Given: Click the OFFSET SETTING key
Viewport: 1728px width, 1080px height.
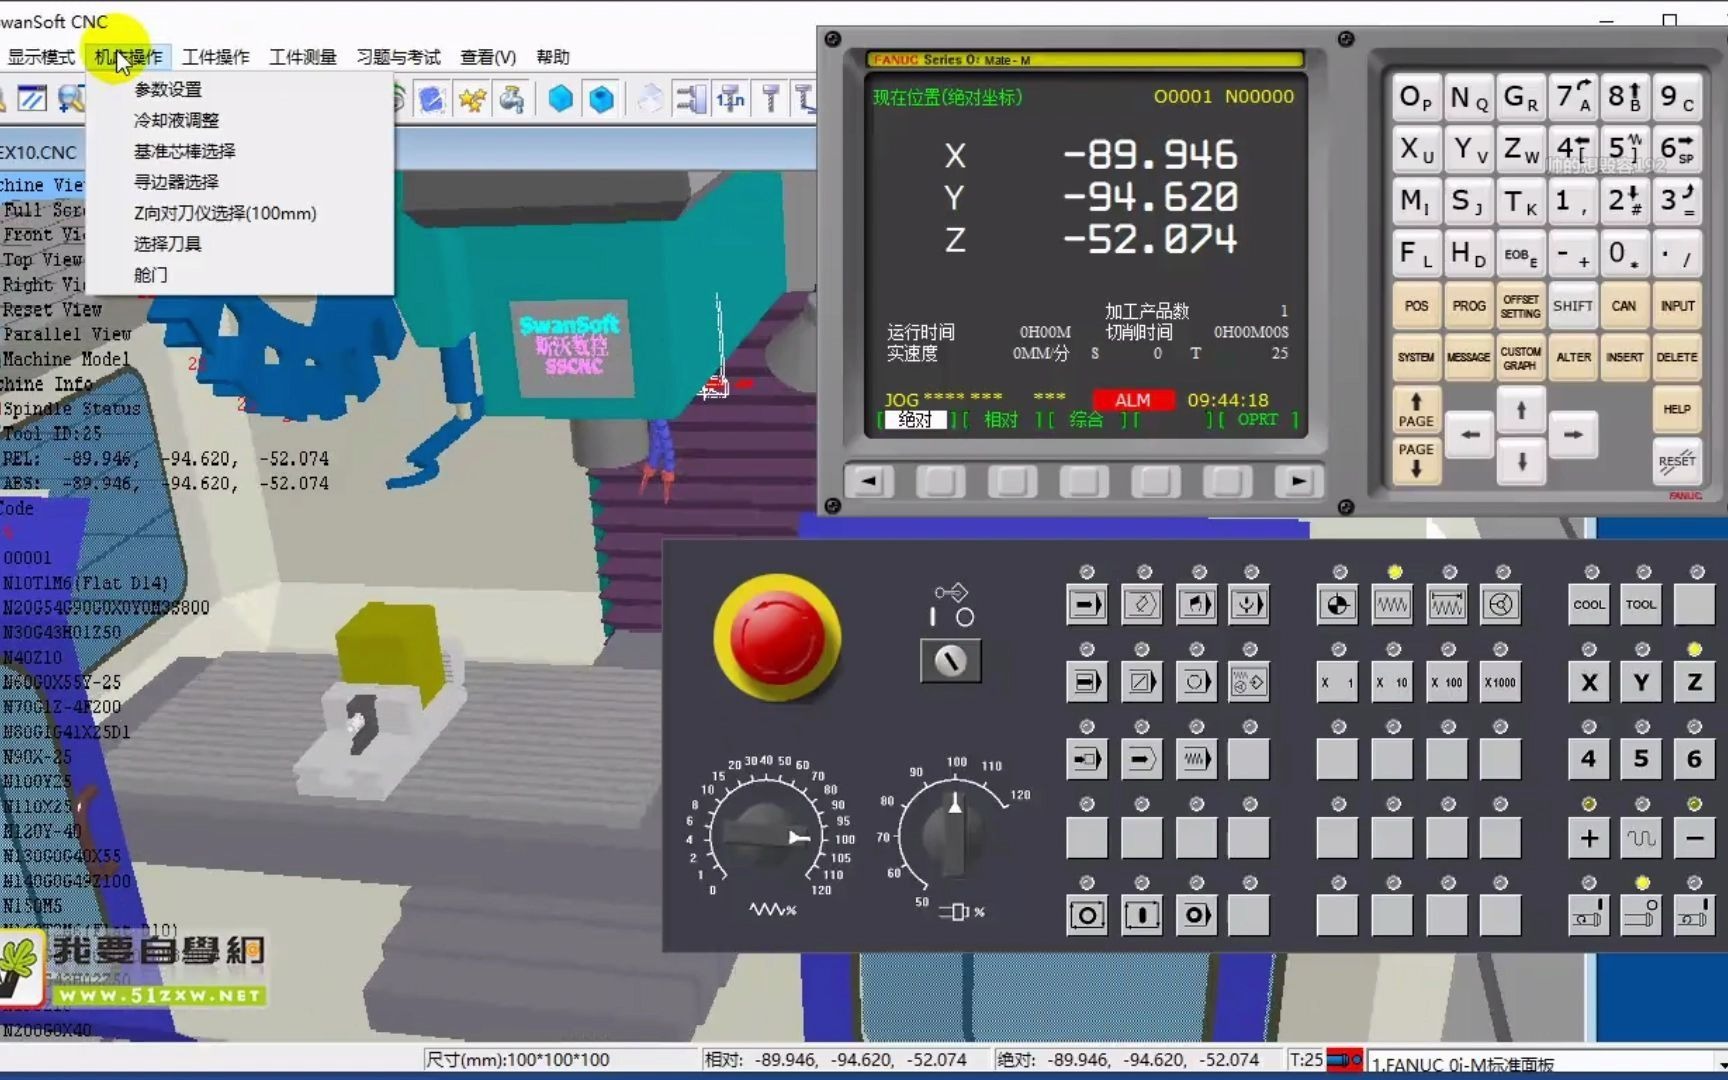Looking at the screenshot, I should 1520,306.
